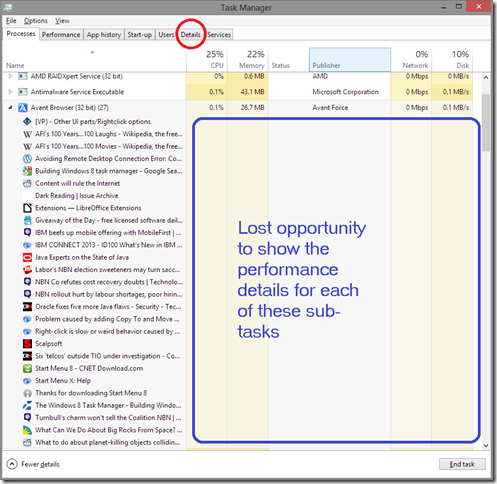Open the File menu
Image resolution: width=497 pixels, height=484 pixels.
(x=11, y=21)
